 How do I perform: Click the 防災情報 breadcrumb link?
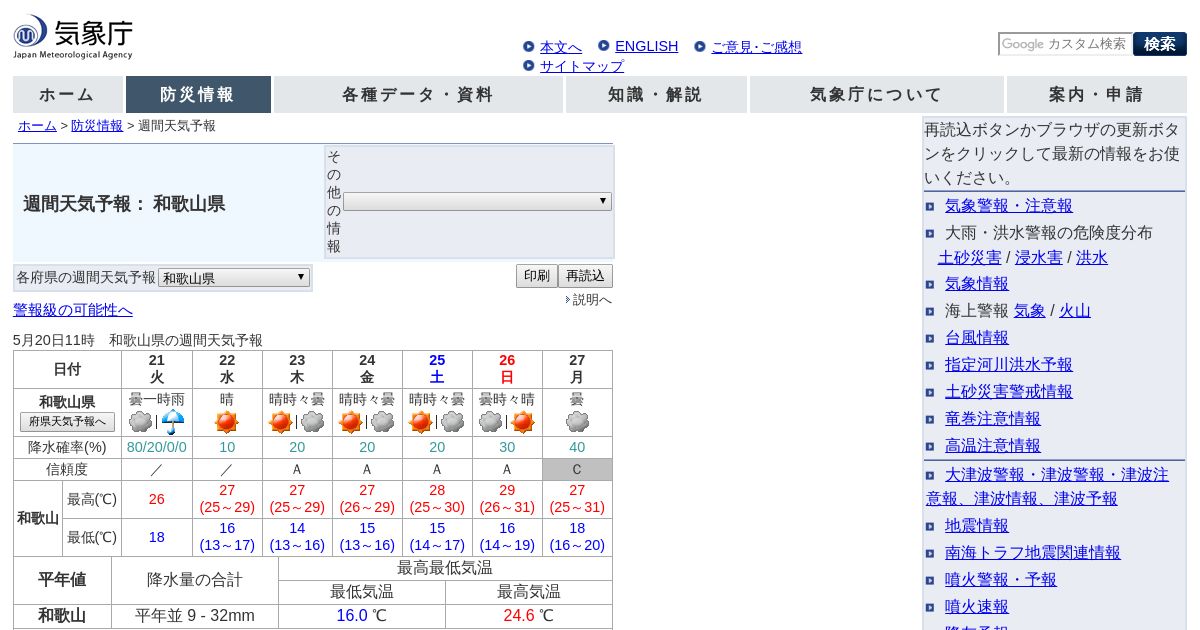97,126
